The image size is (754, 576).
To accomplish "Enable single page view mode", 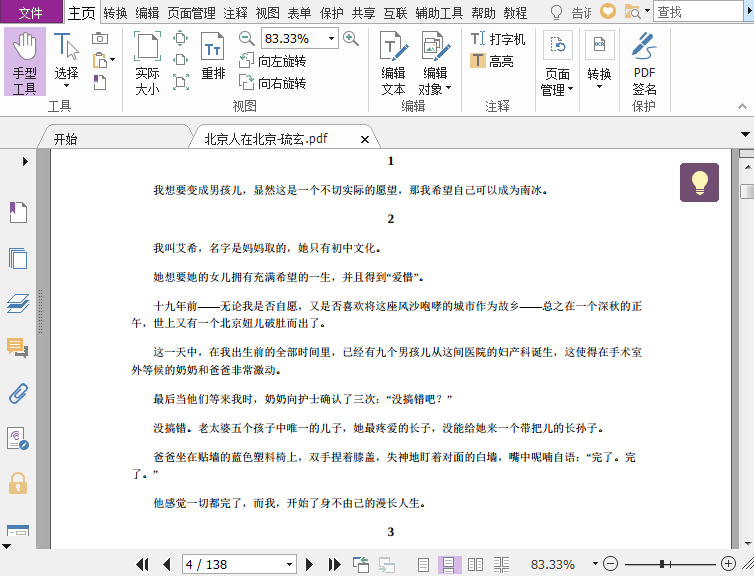I will pyautogui.click(x=423, y=564).
